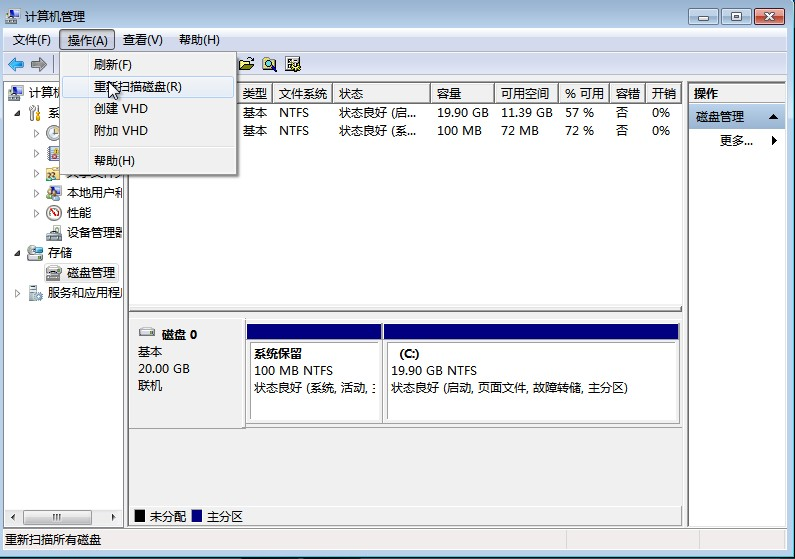Click the Back arrow toolbar icon
The height and width of the screenshot is (559, 795).
[x=16, y=64]
